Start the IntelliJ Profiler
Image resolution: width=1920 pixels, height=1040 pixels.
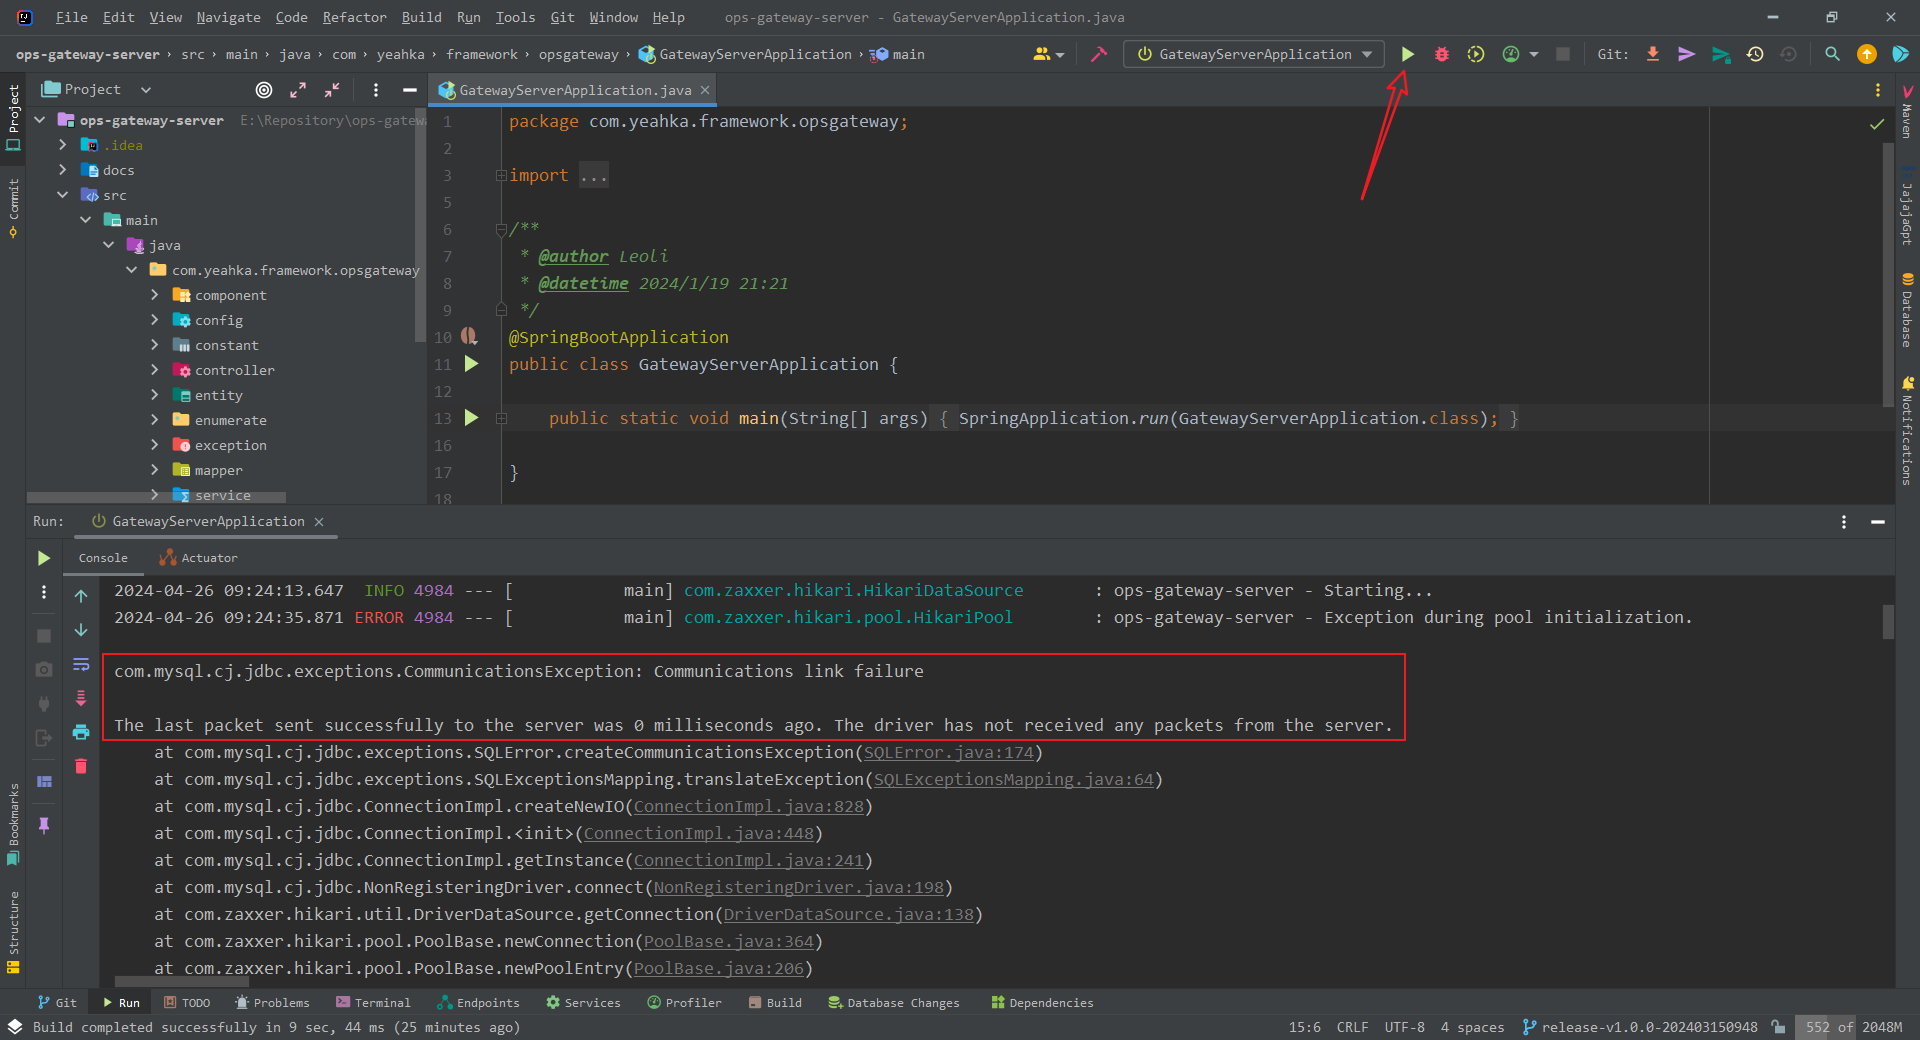(x=1511, y=54)
